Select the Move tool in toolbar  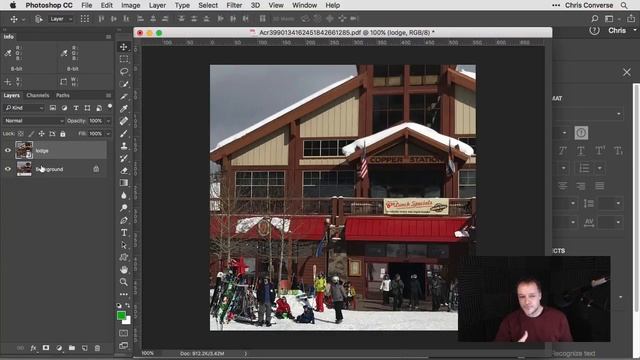(124, 47)
